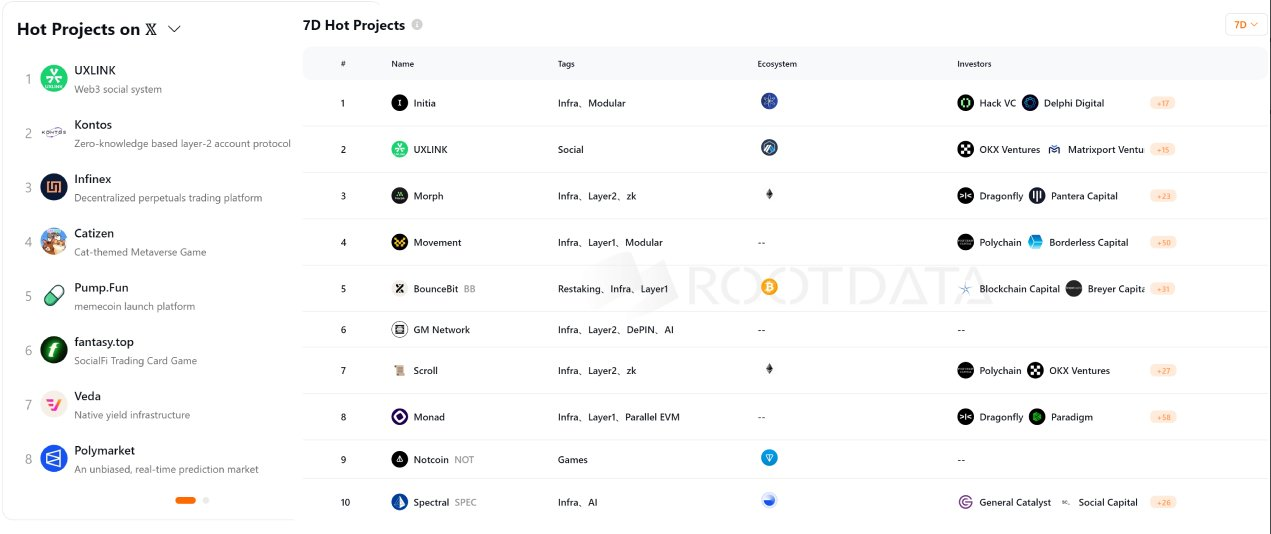Expand the +17 more investors badge for Initia
The width and height of the screenshot is (1271, 534).
(1162, 103)
